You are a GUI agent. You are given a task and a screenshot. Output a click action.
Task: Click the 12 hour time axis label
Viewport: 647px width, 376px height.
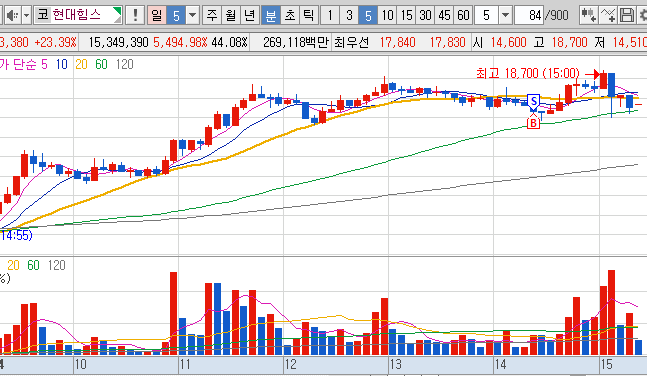(290, 364)
